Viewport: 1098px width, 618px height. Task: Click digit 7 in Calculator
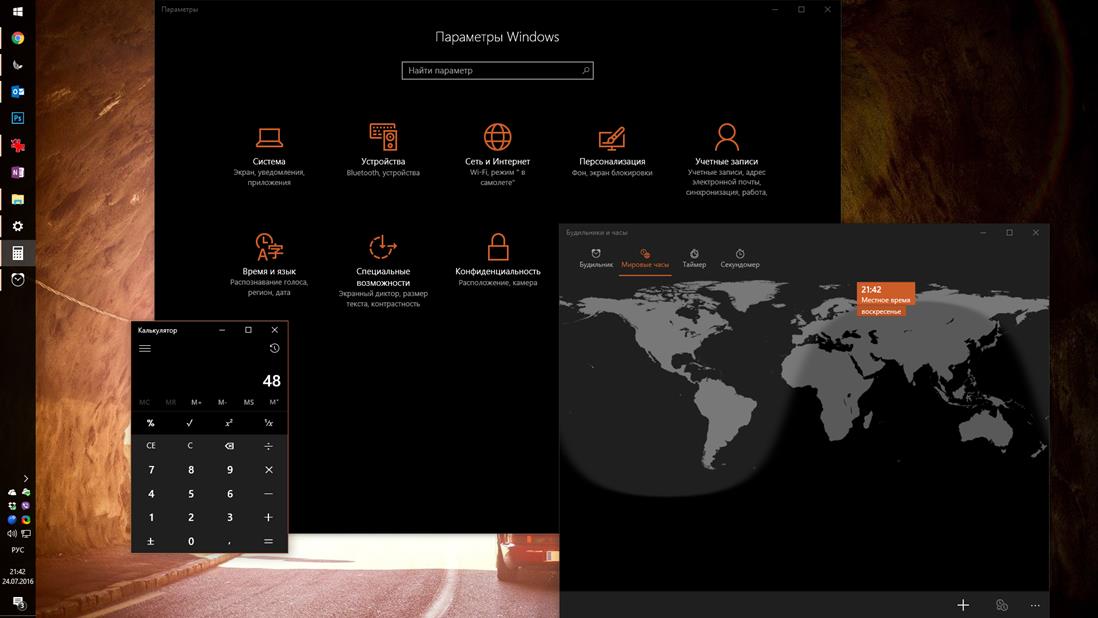[x=151, y=470]
